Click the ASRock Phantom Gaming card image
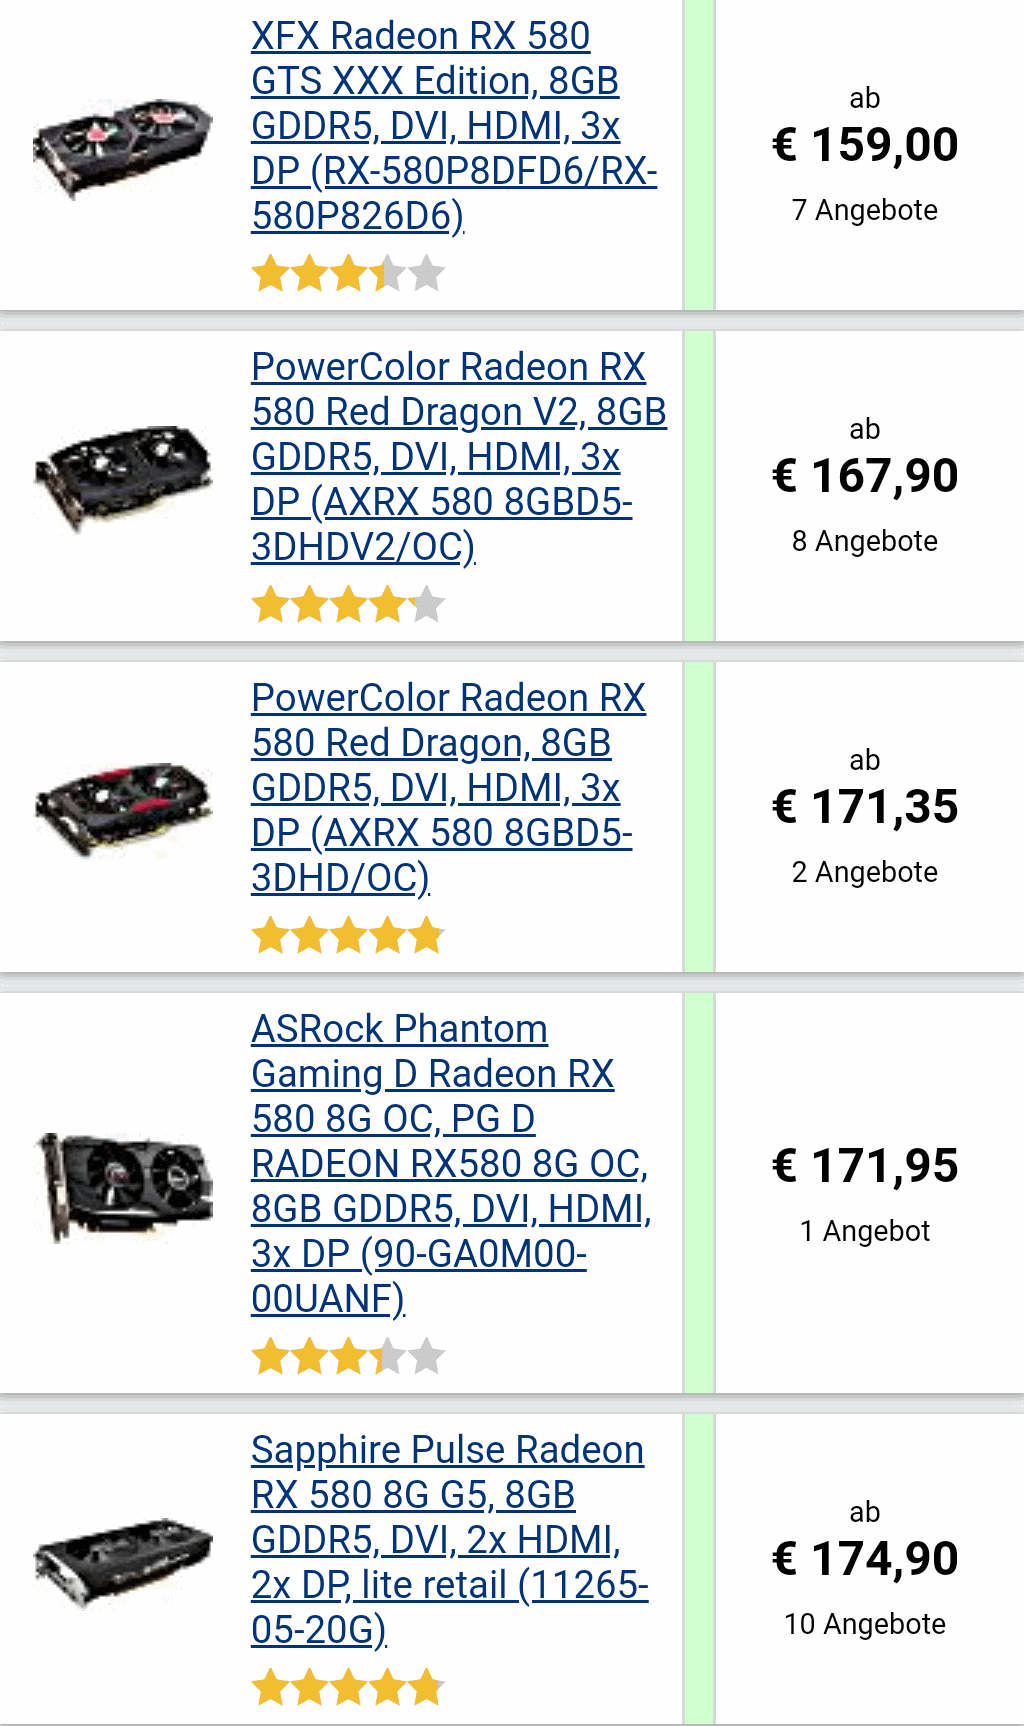The width and height of the screenshot is (1024, 1726). pyautogui.click(x=123, y=1186)
